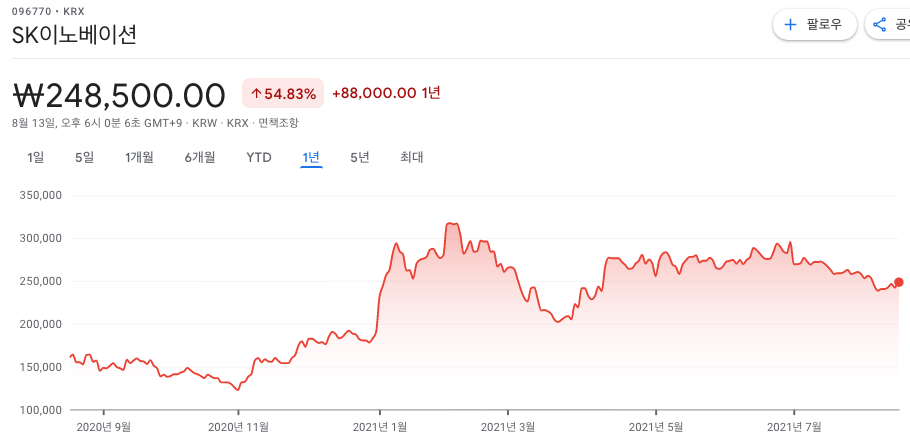
Task: Click the 2020년 9월 axis label
Action: click(x=104, y=427)
